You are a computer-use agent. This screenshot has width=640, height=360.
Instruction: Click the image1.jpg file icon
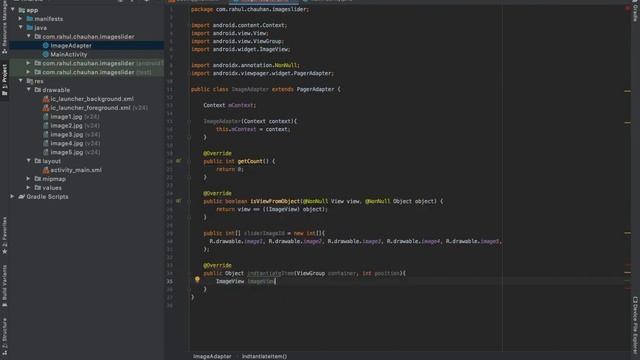pyautogui.click(x=46, y=117)
